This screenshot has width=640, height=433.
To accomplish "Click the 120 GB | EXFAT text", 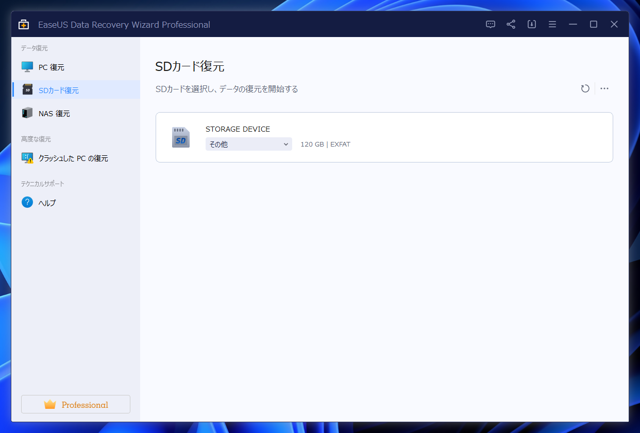I will click(x=325, y=144).
